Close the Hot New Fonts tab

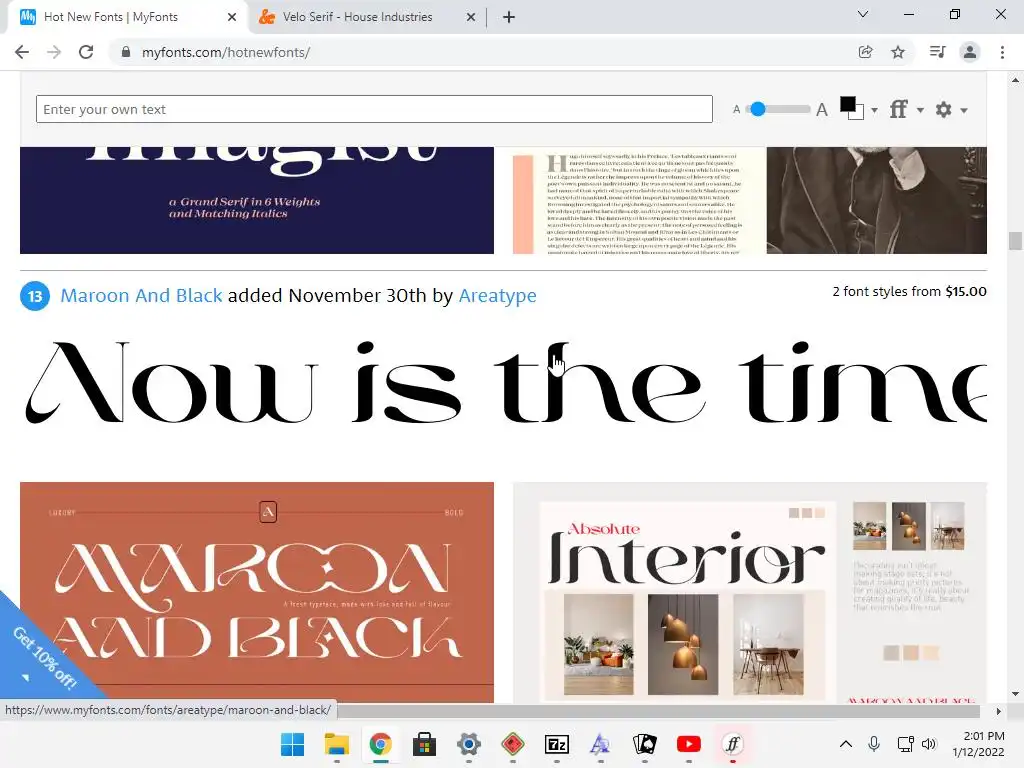[232, 17]
